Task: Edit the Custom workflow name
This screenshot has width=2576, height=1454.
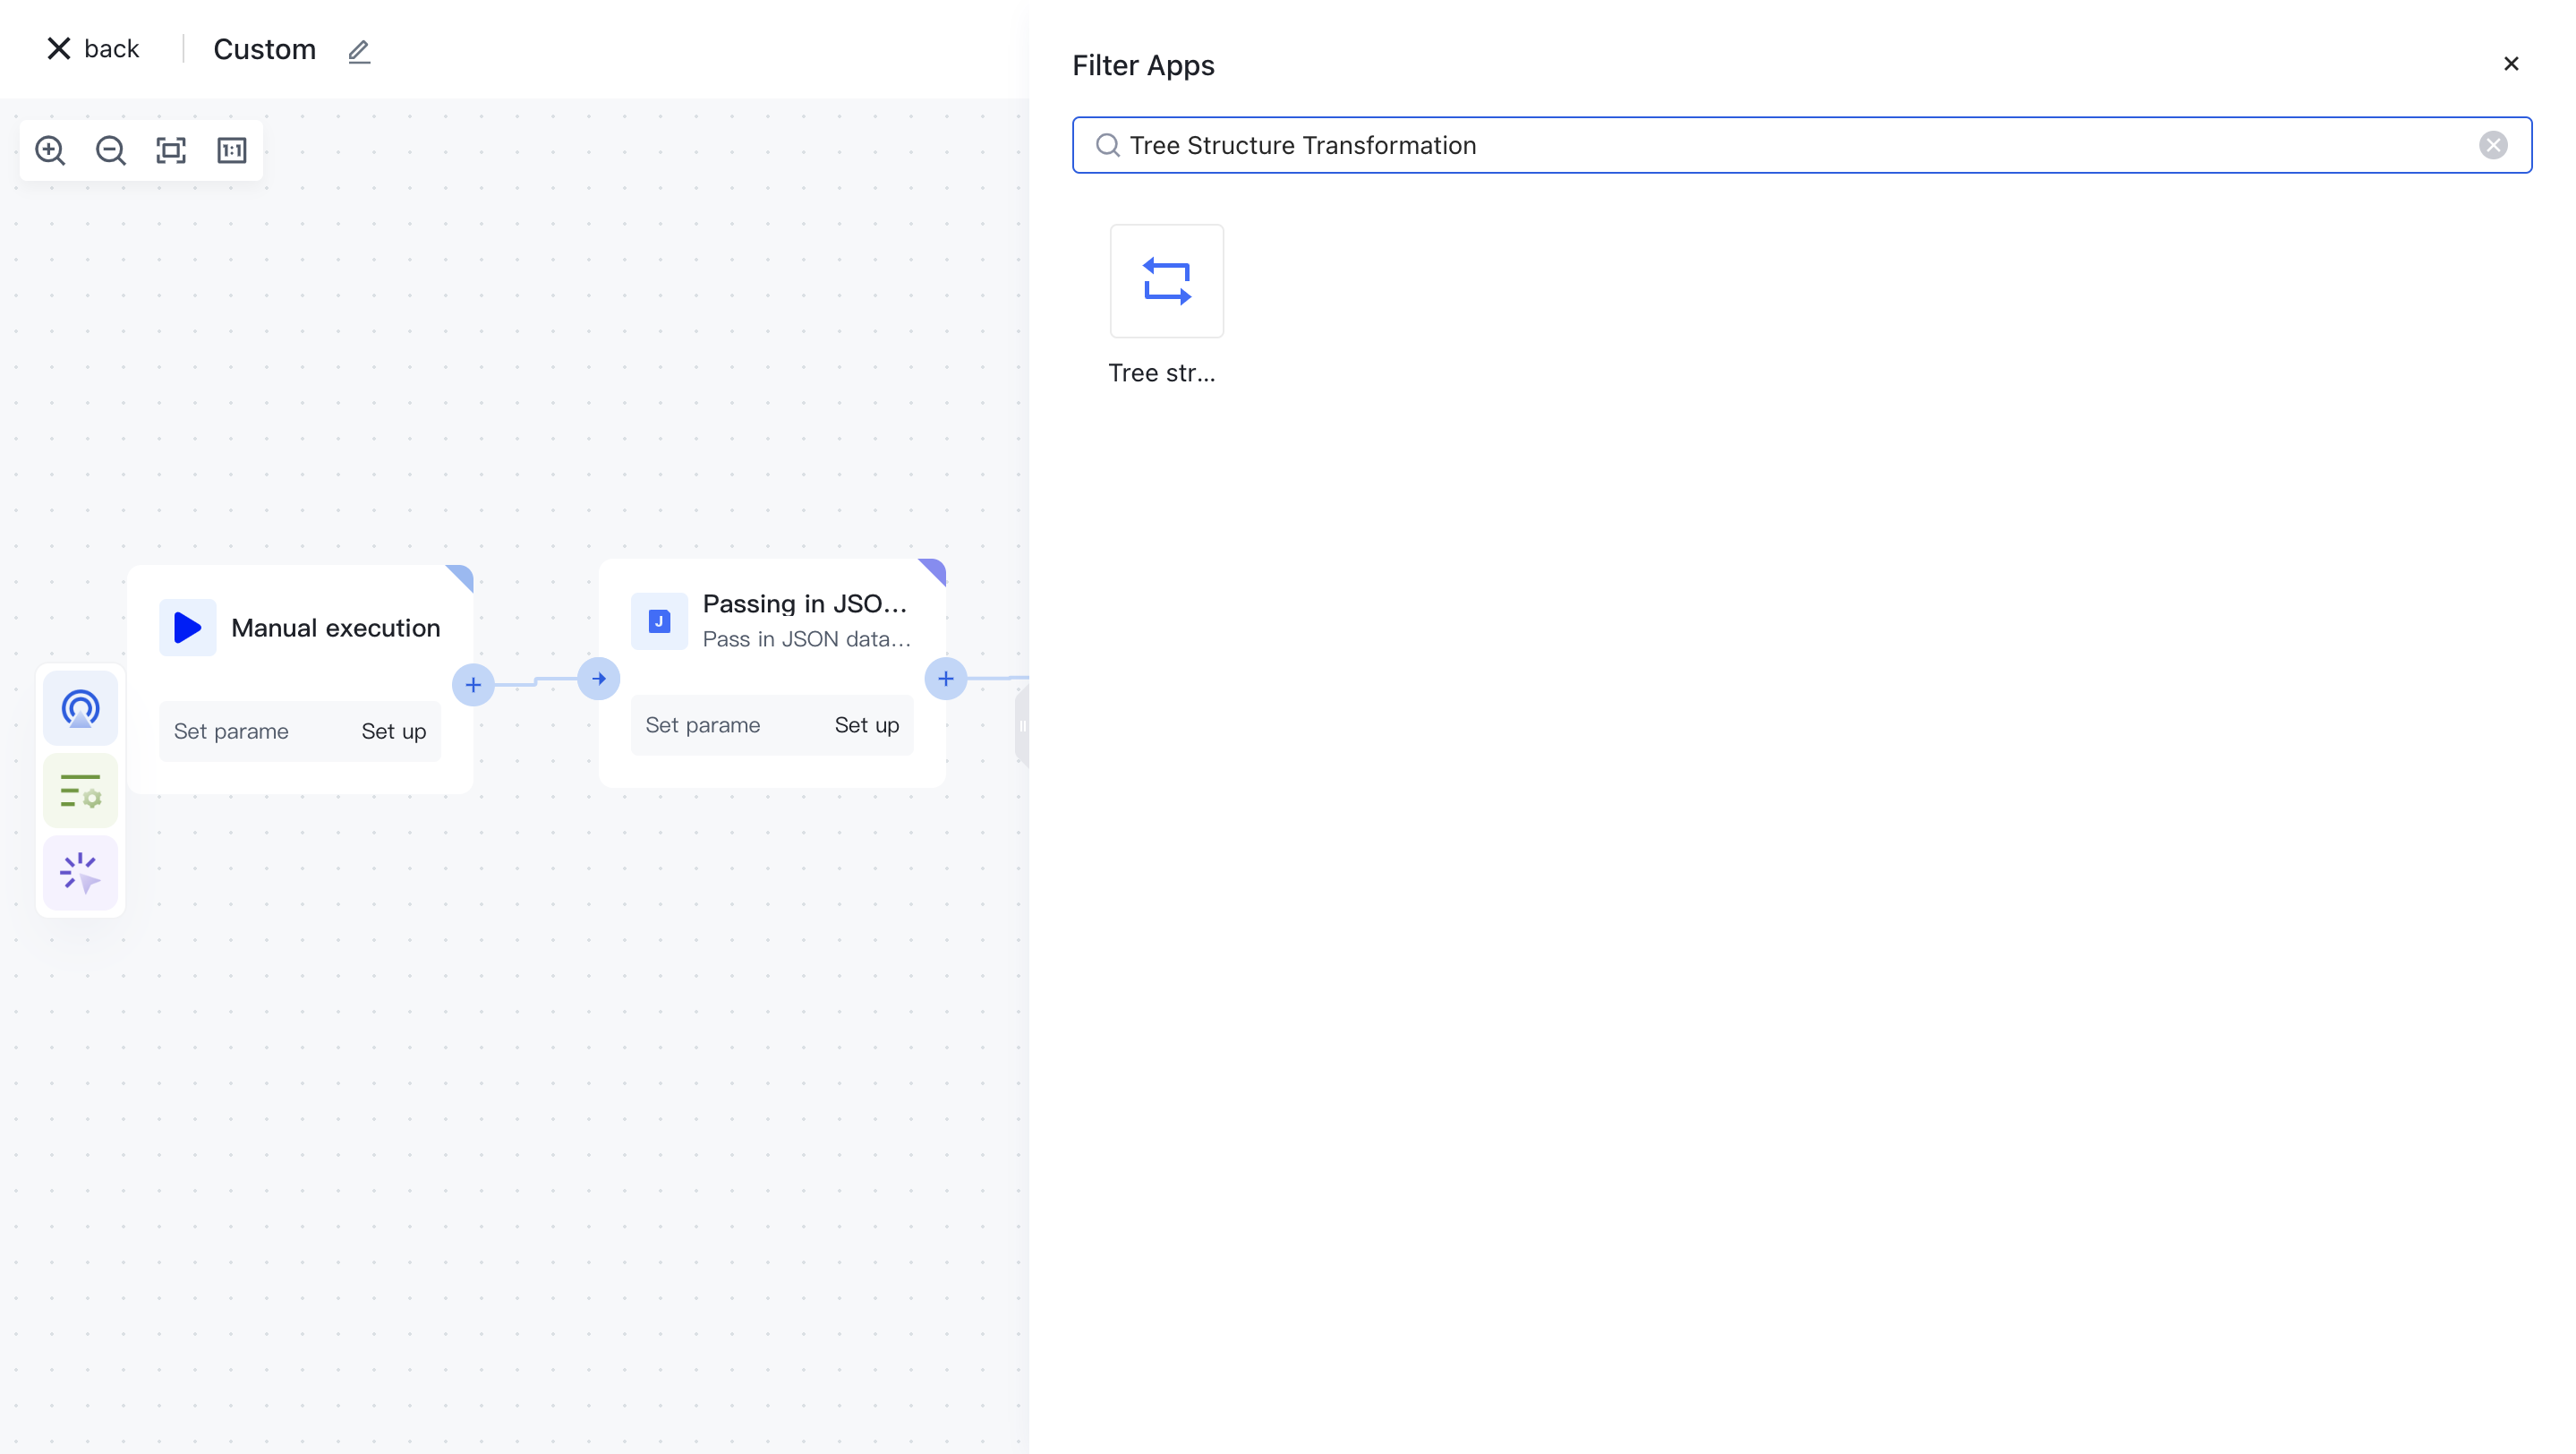Action: pyautogui.click(x=359, y=51)
